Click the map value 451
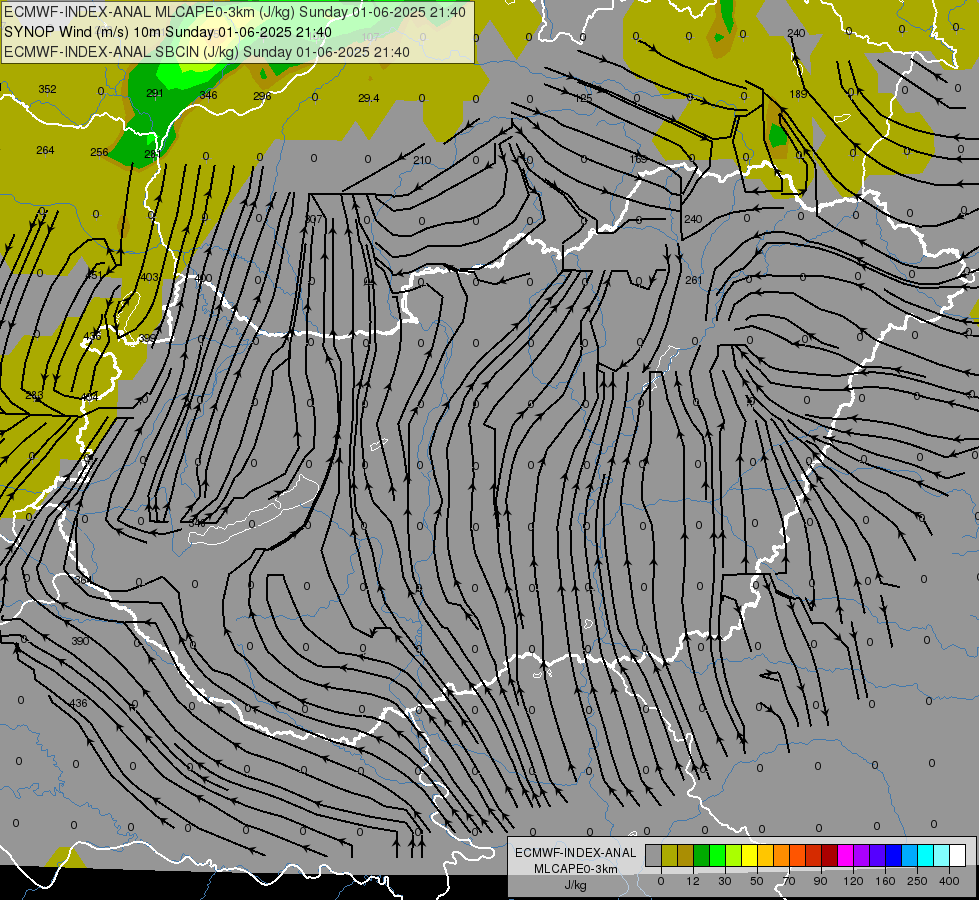 (94, 275)
